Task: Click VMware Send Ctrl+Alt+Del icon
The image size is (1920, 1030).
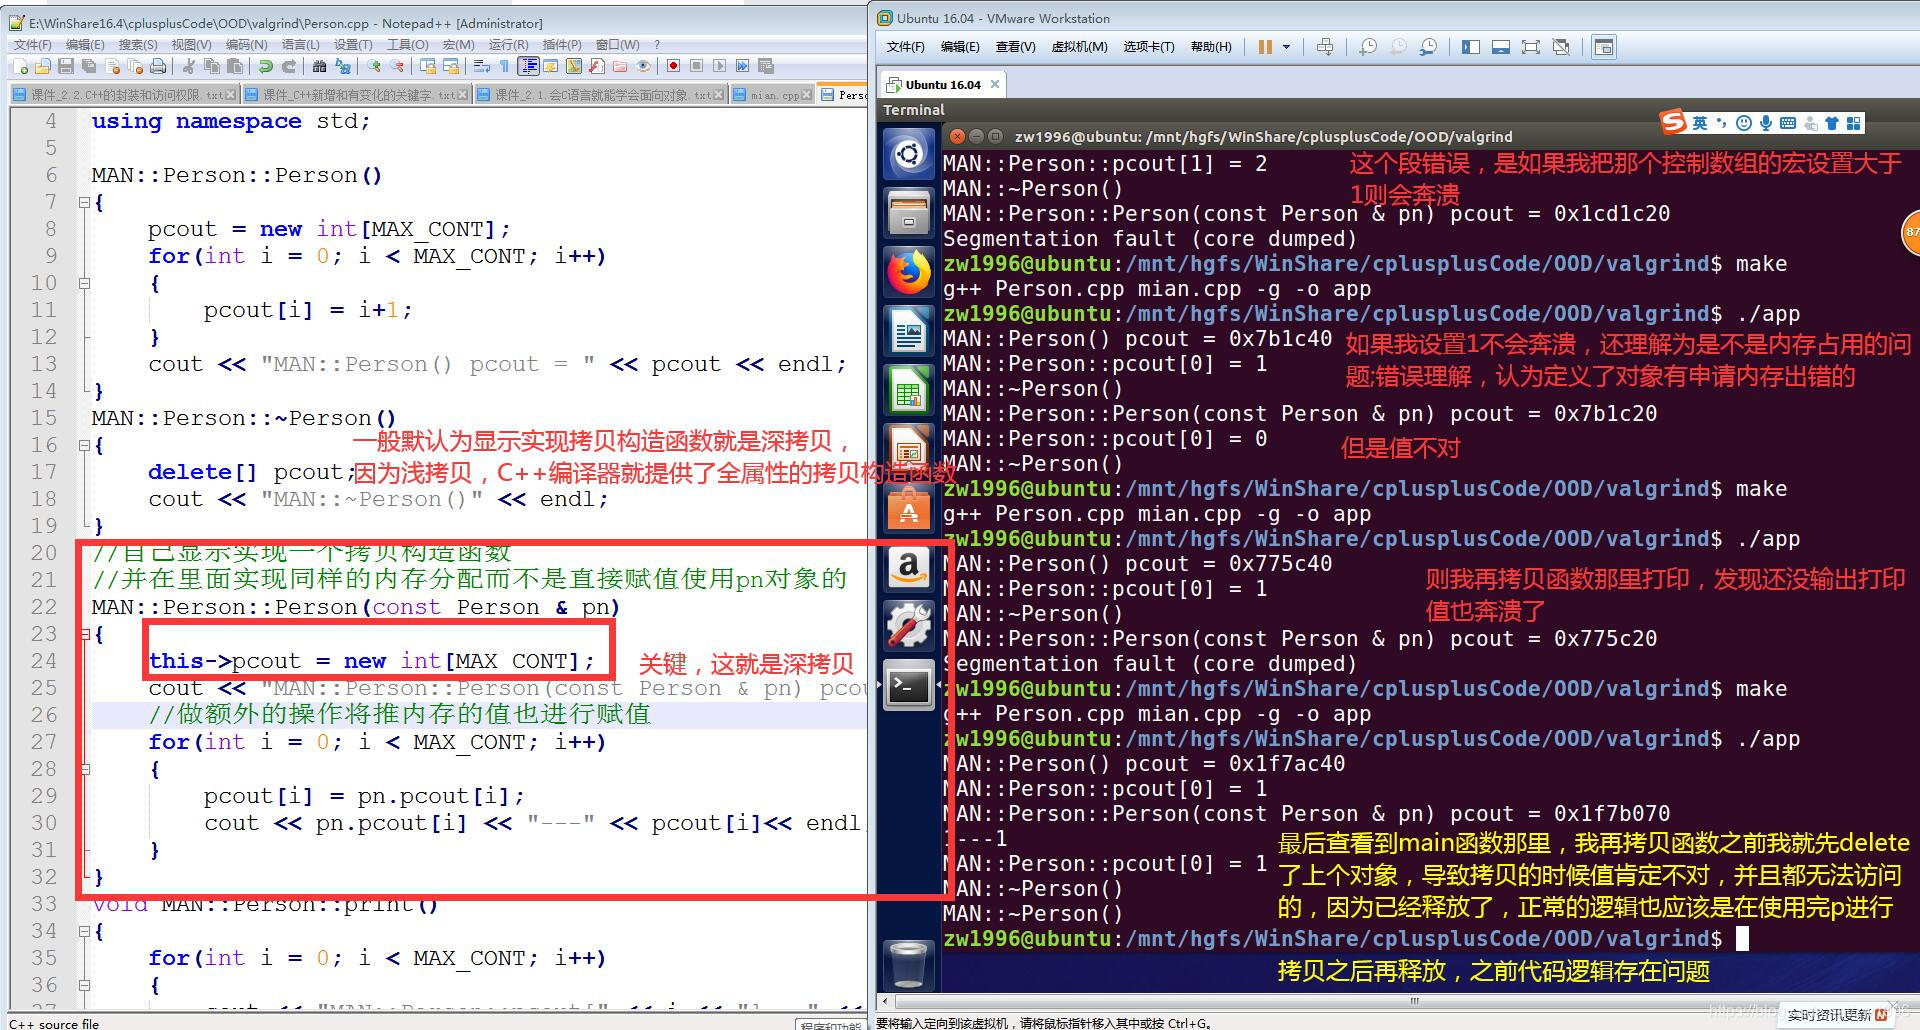Action: pyautogui.click(x=1325, y=47)
